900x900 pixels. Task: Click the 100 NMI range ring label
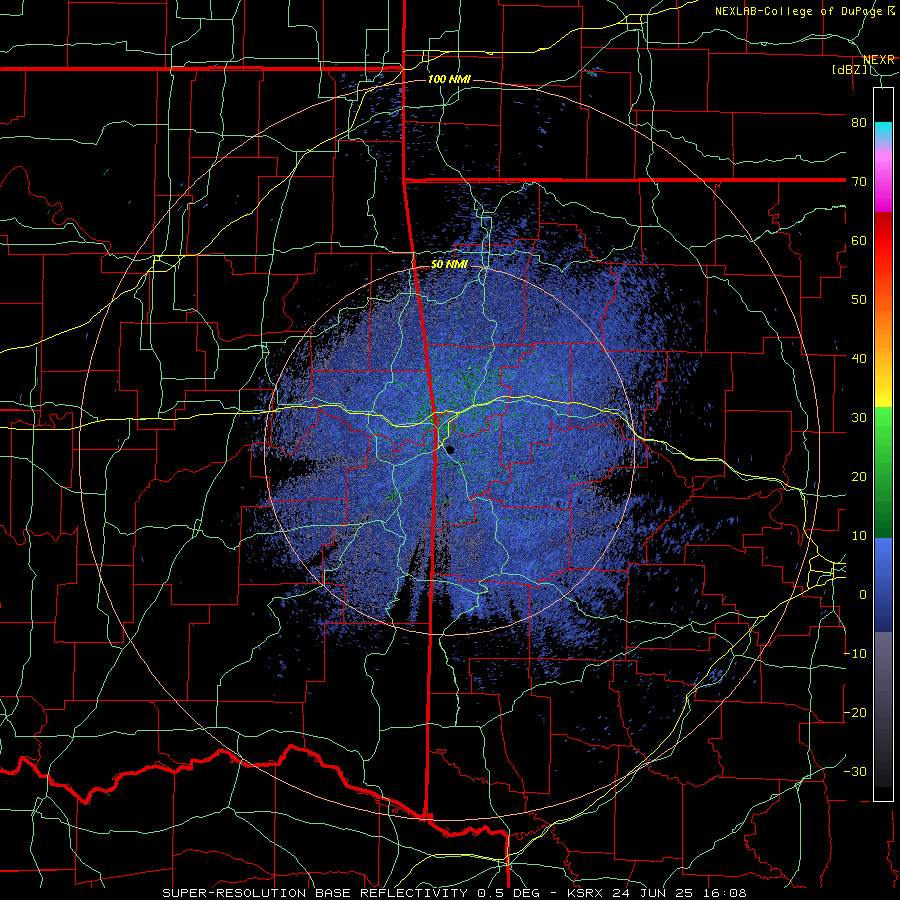pyautogui.click(x=449, y=79)
